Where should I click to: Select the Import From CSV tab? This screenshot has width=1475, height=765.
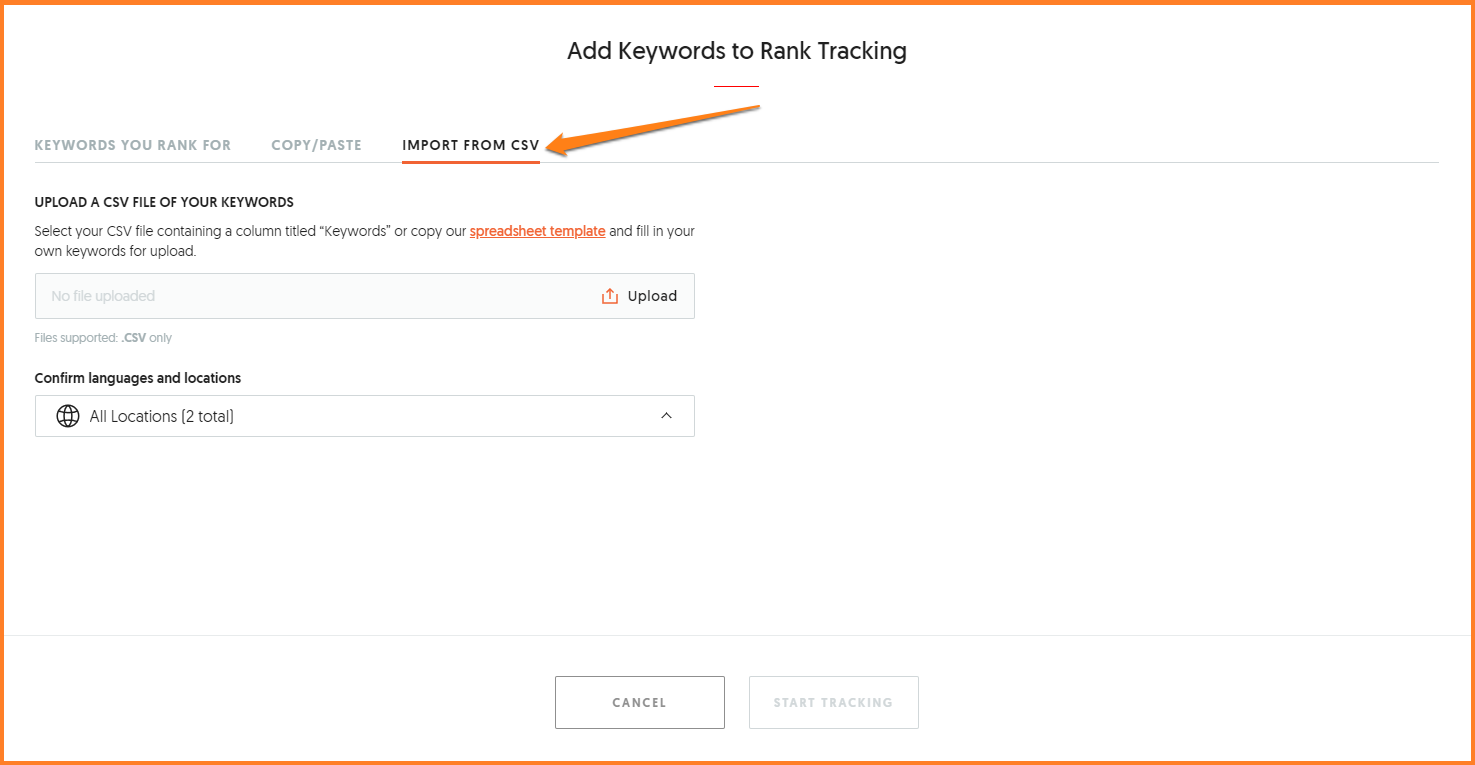tap(470, 145)
